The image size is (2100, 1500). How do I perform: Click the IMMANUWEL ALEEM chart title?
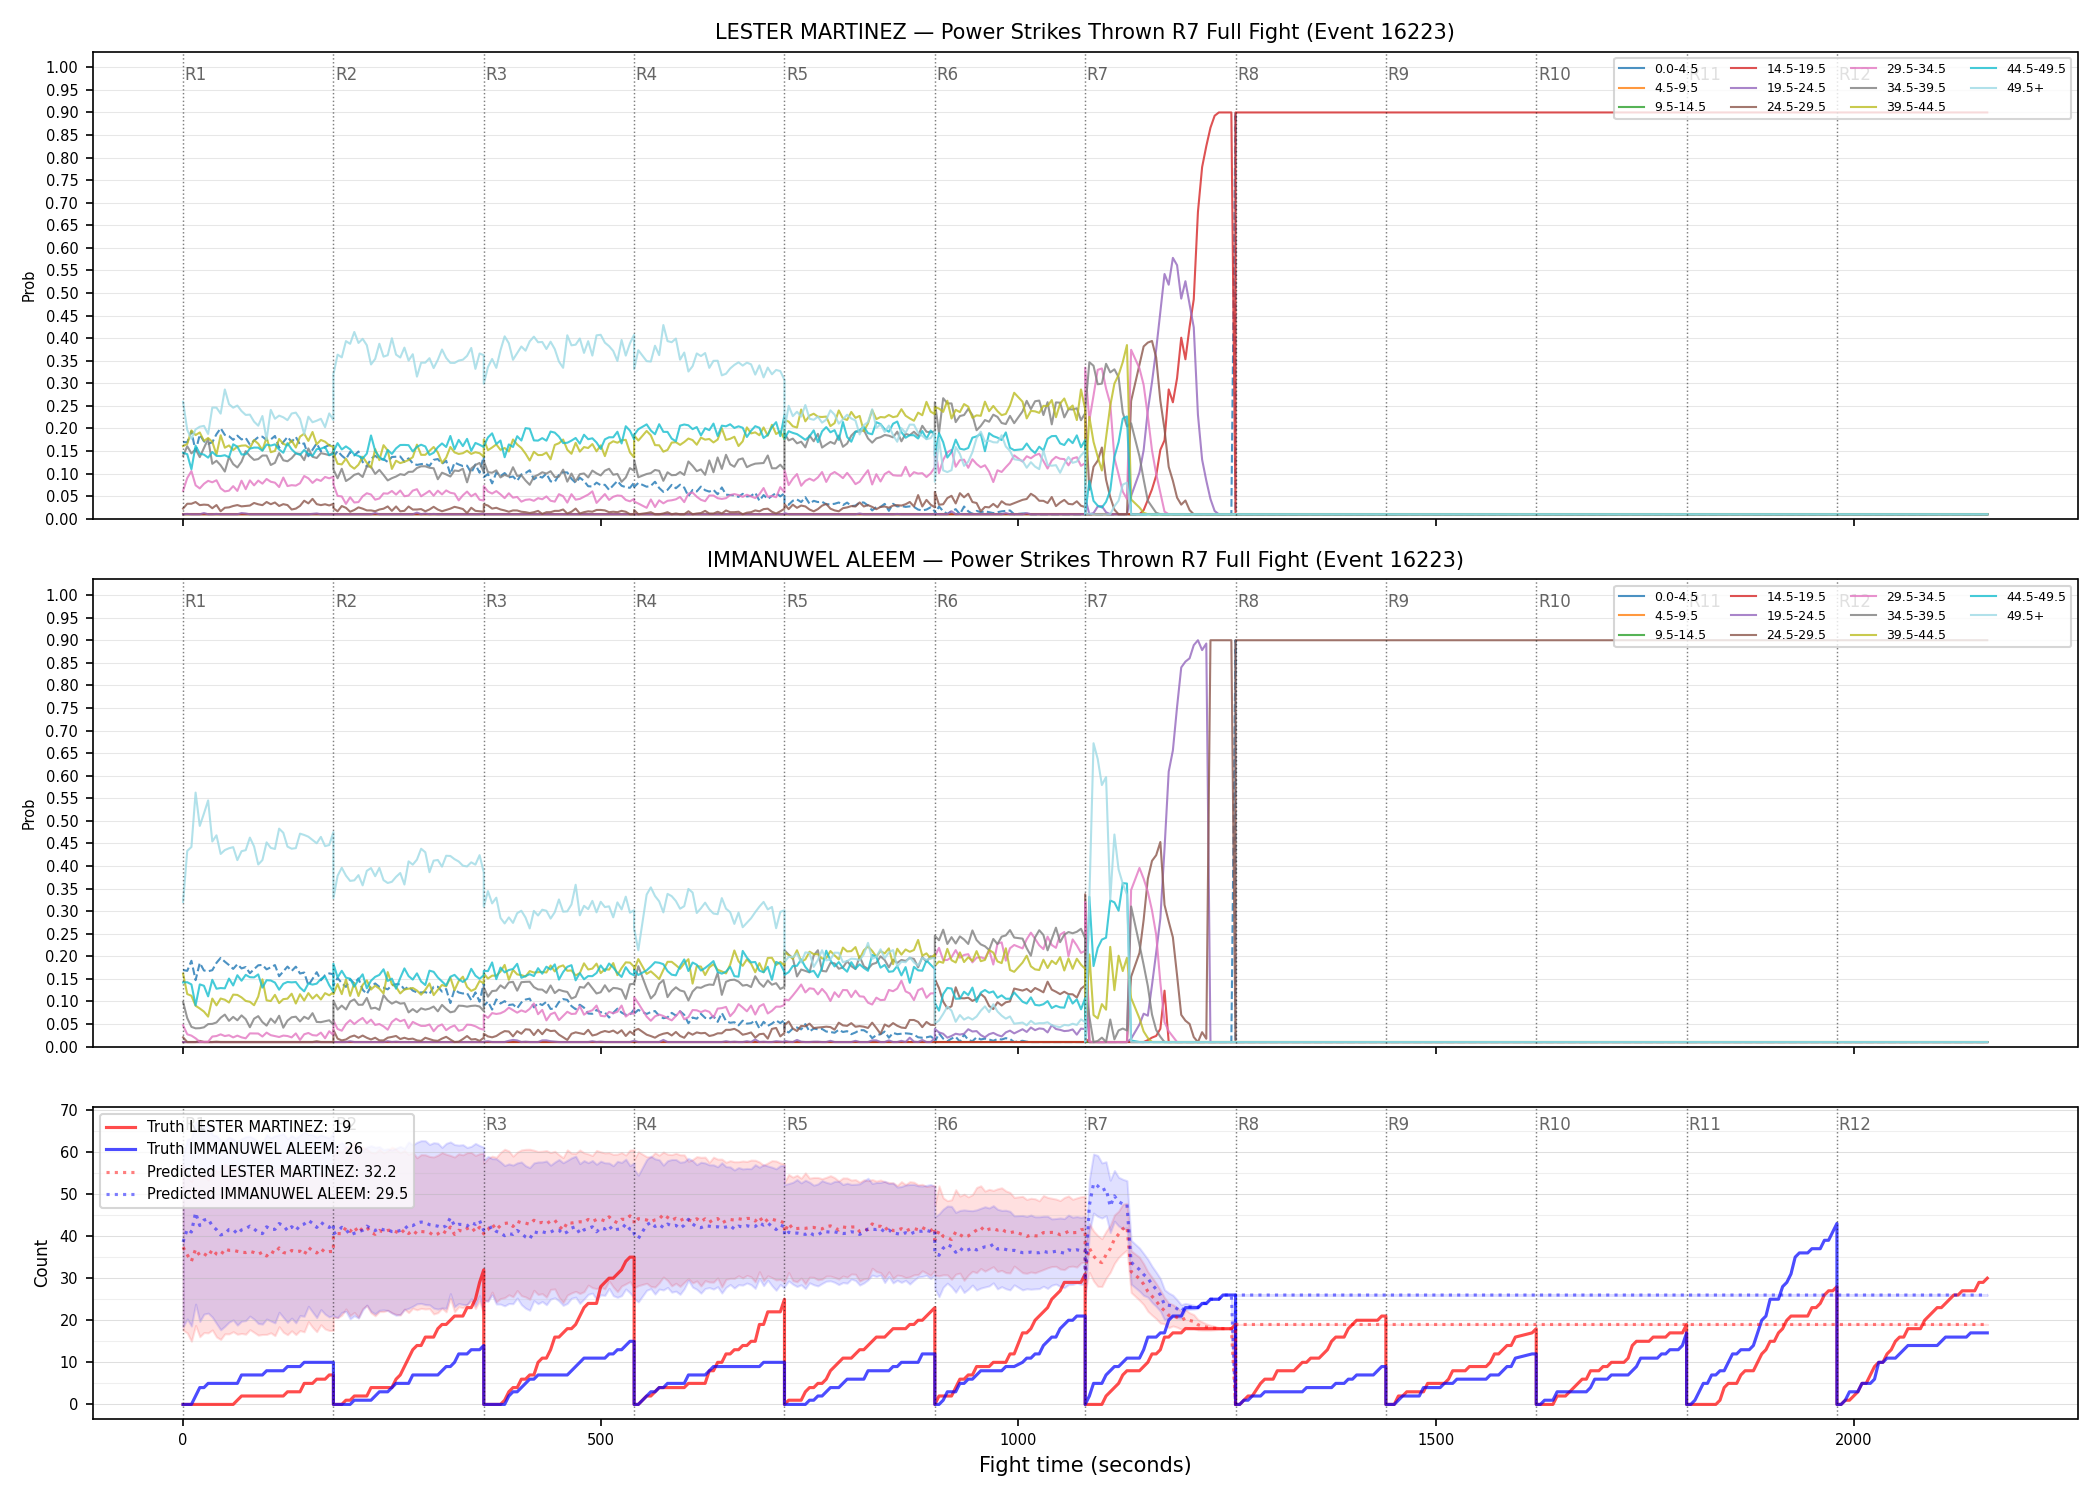coord(1085,560)
